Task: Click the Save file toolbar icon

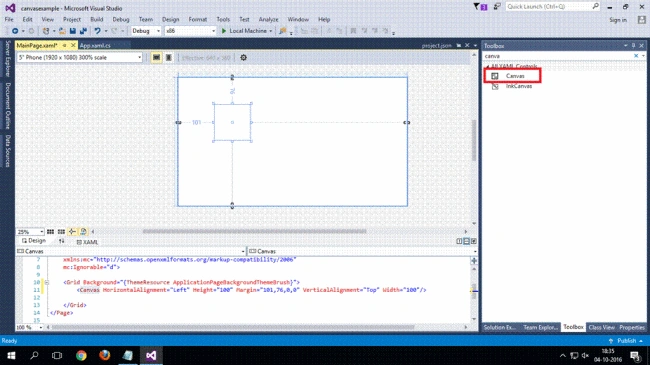Action: [x=73, y=31]
